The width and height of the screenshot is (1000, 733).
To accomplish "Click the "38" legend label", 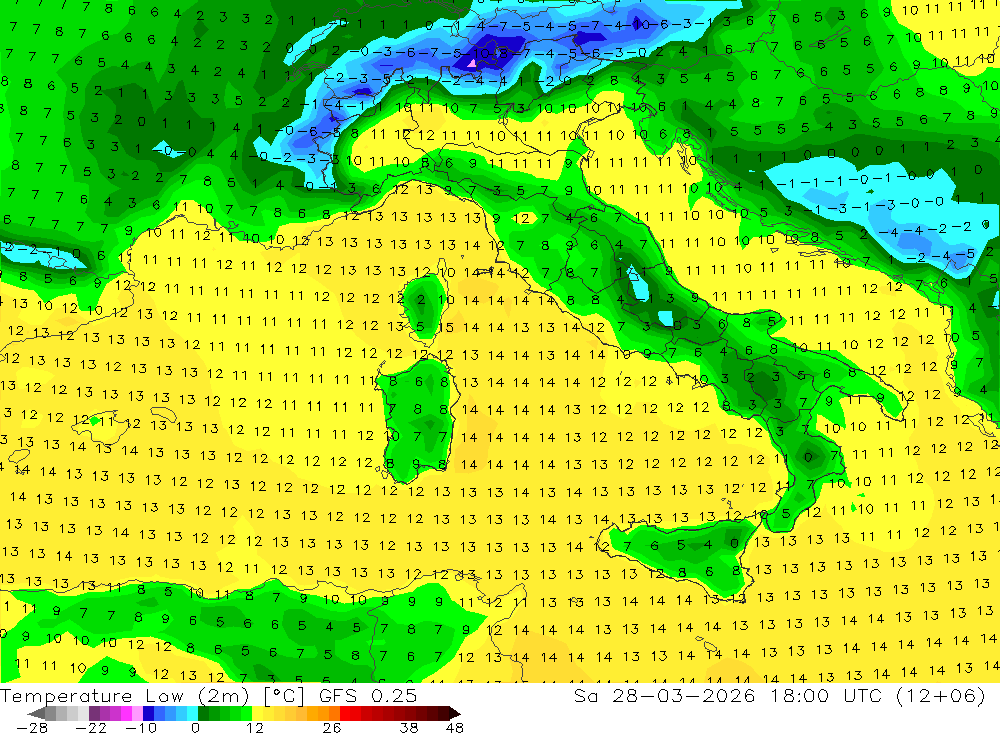I will (409, 727).
